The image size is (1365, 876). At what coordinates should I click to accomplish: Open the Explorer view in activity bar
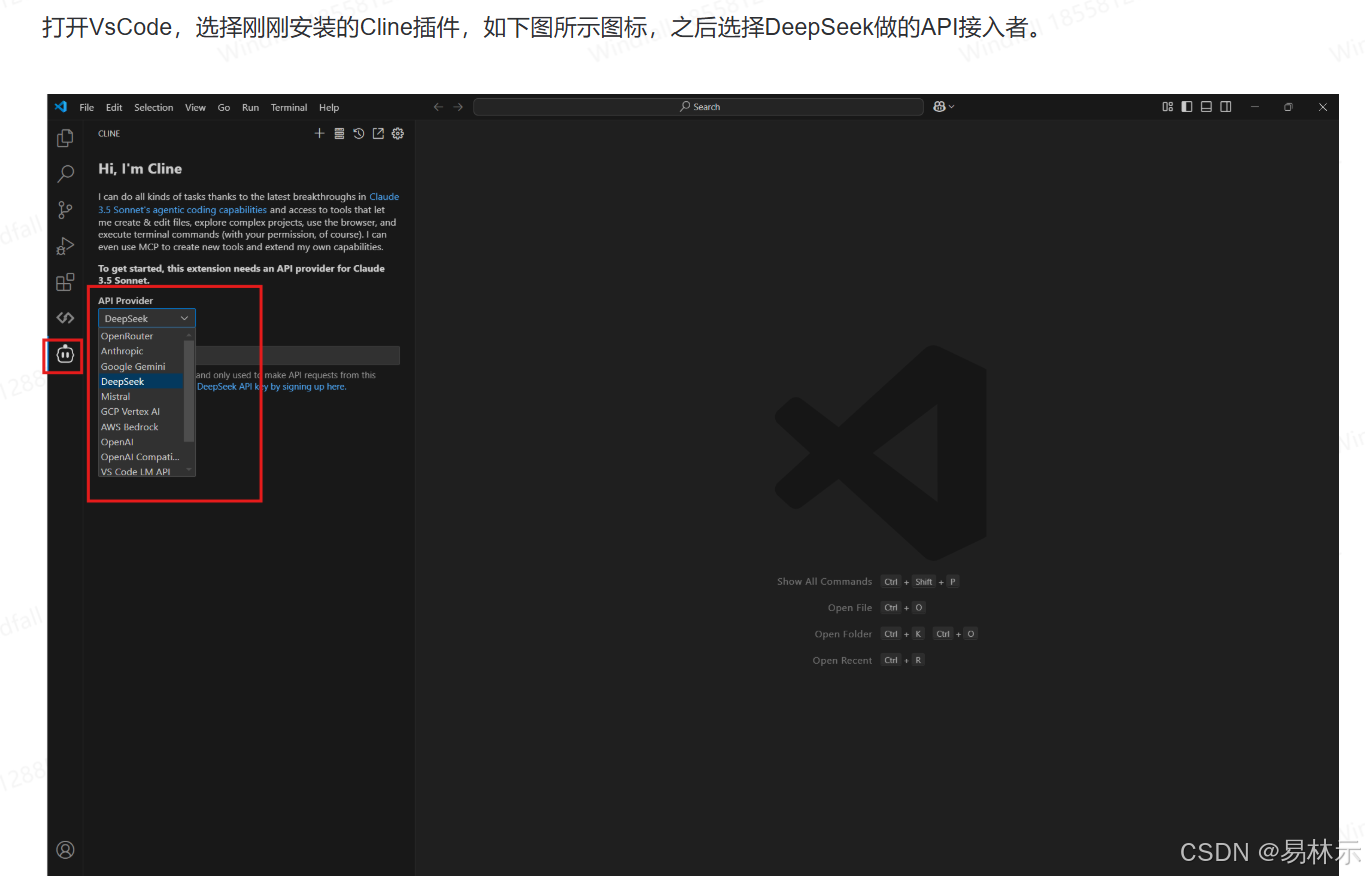[x=65, y=138]
